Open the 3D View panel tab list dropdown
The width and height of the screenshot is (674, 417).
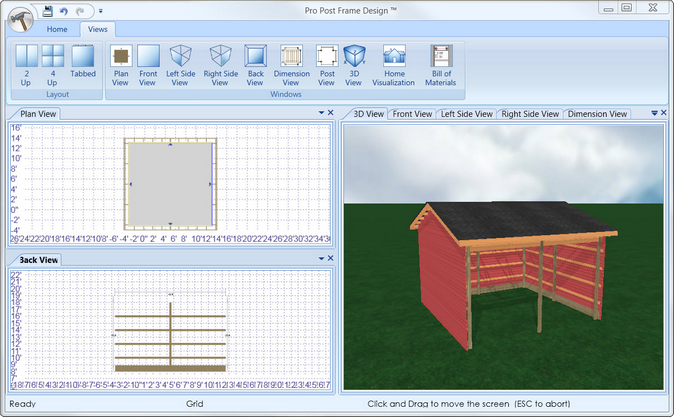(654, 113)
